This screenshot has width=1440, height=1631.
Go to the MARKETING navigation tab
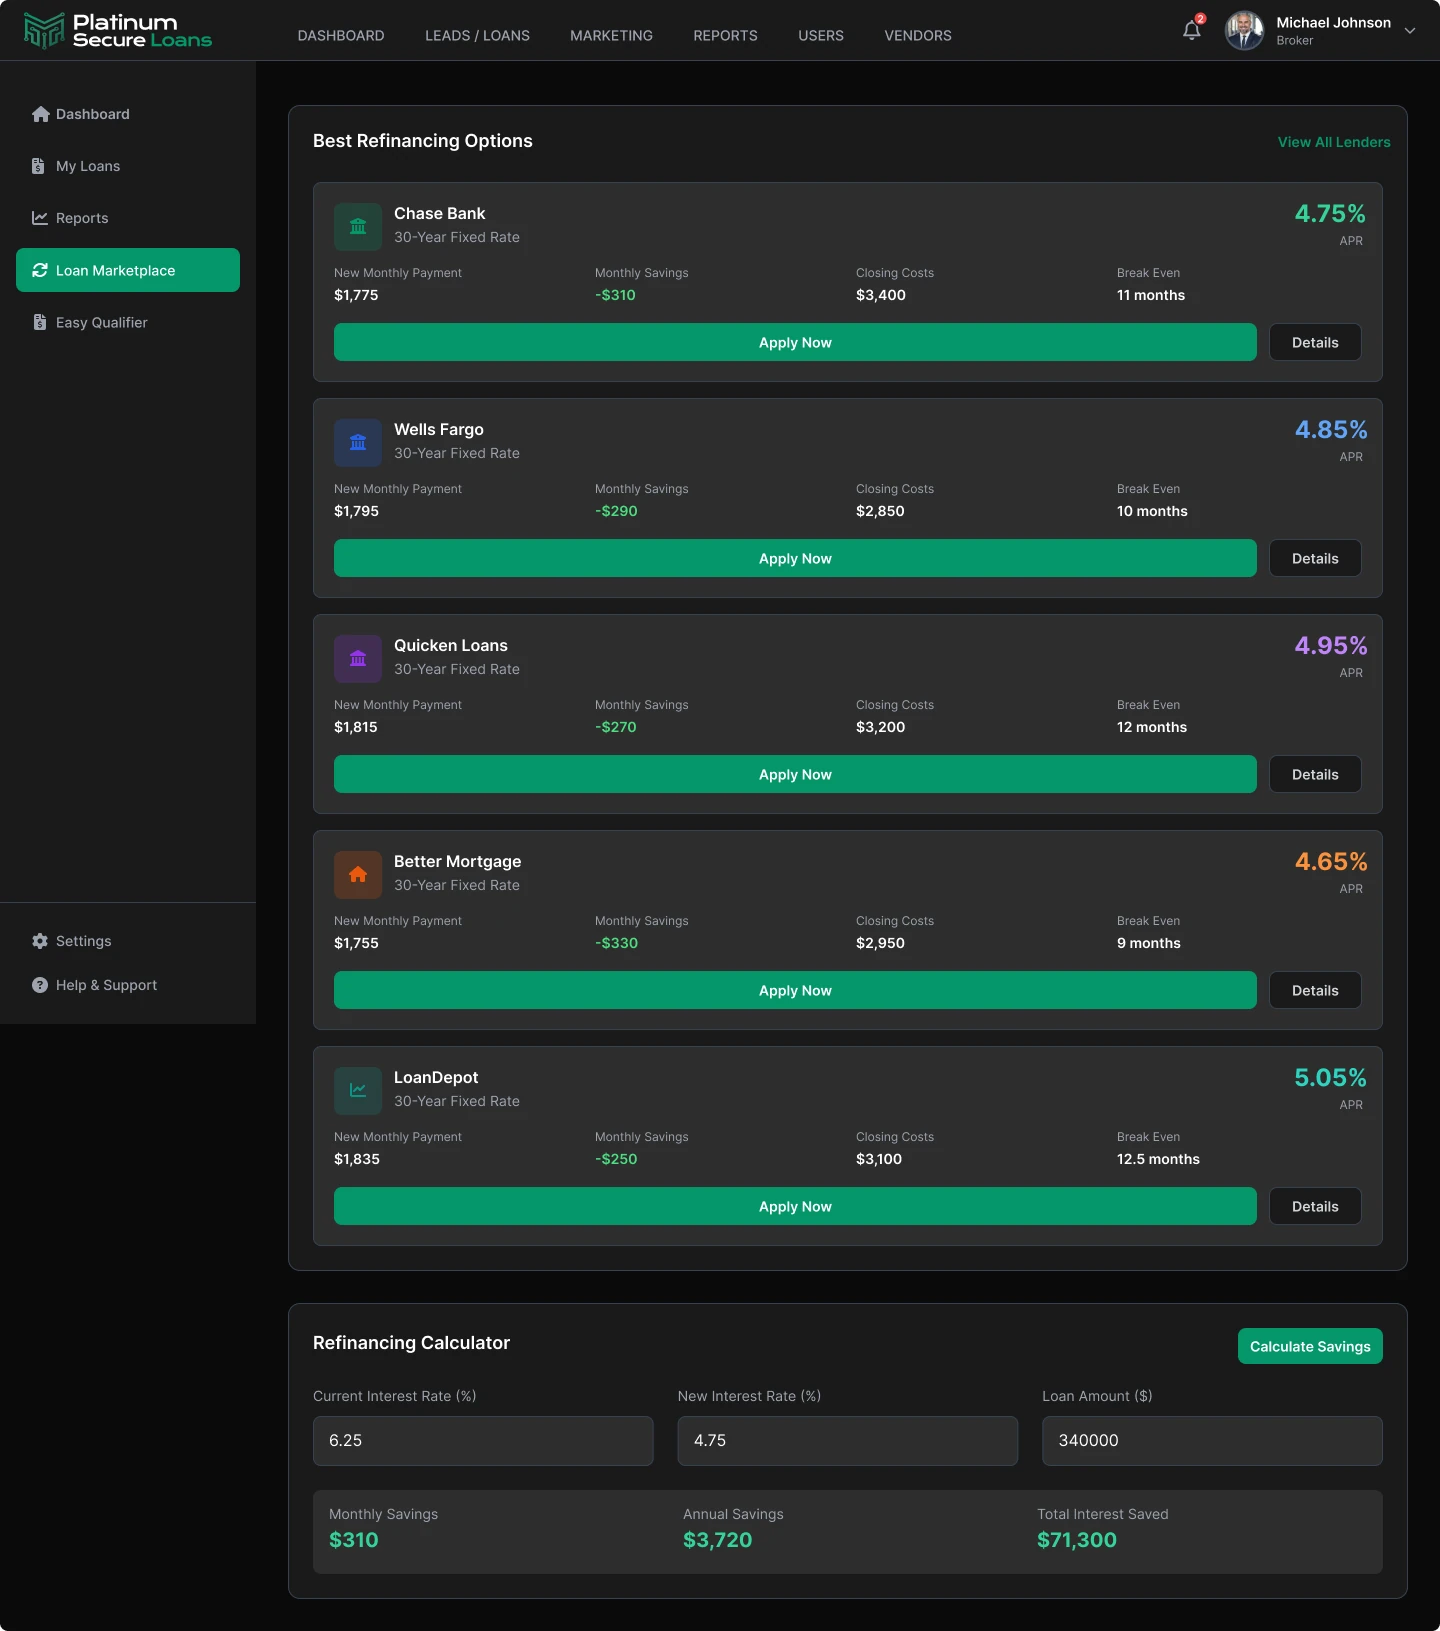611,36
